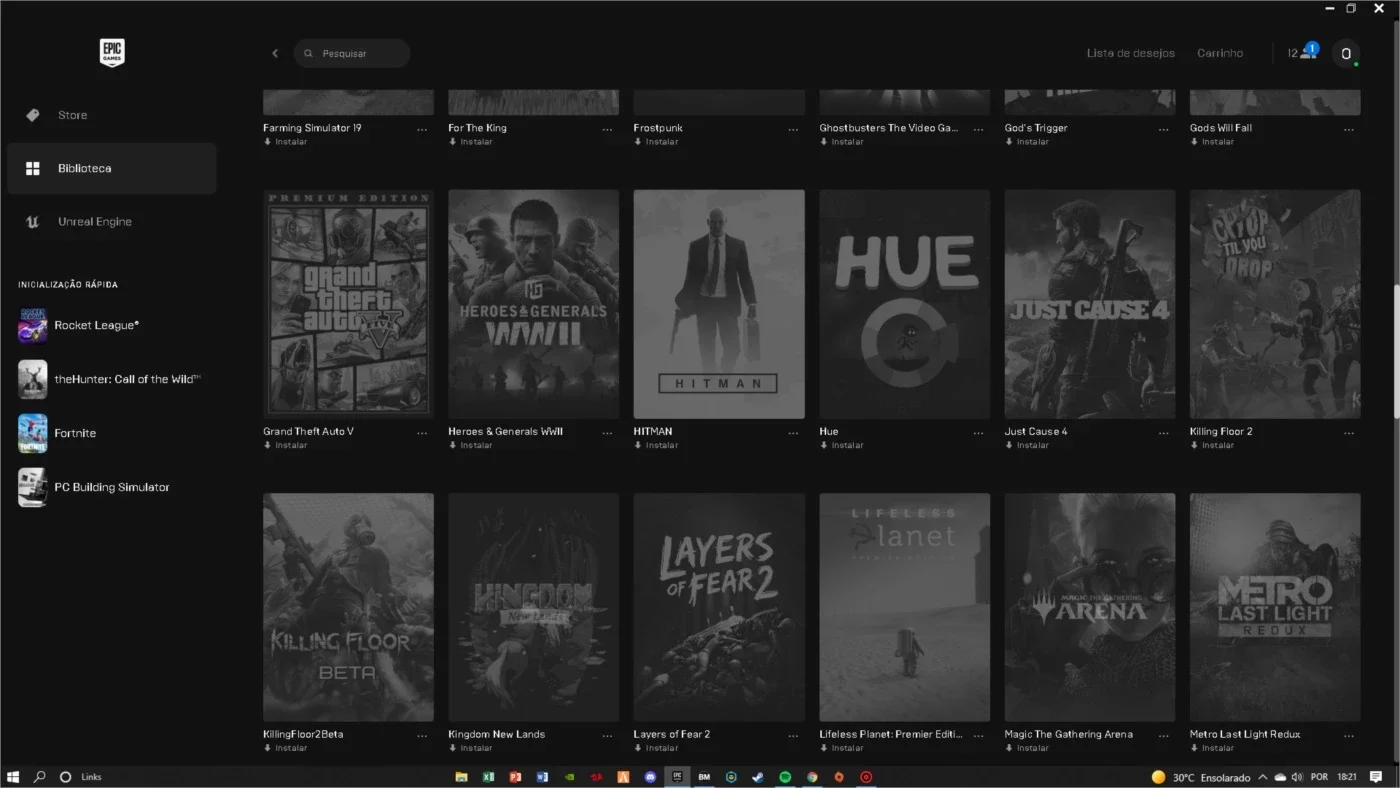
Task: Open the Carrinho page
Action: click(x=1220, y=53)
